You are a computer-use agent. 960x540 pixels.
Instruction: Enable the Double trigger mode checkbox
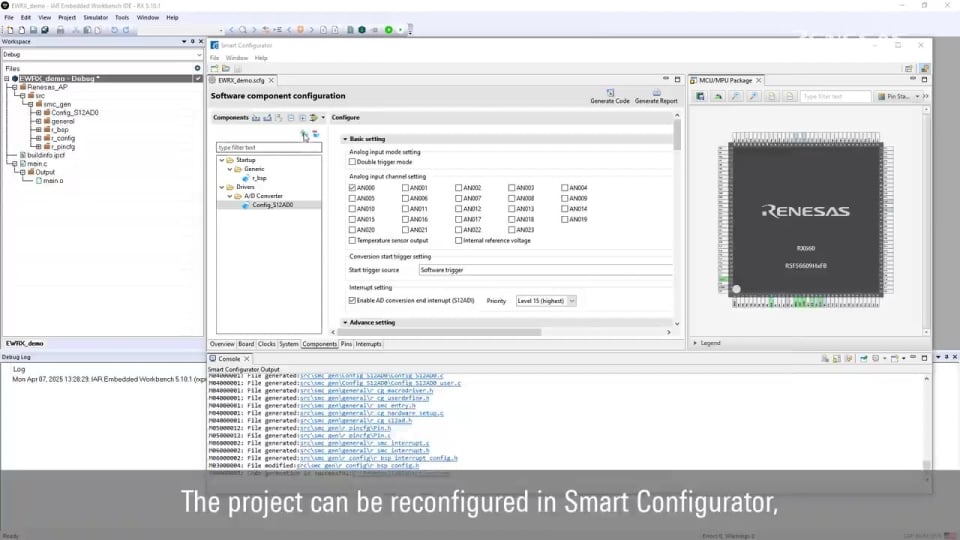pyautogui.click(x=352, y=162)
